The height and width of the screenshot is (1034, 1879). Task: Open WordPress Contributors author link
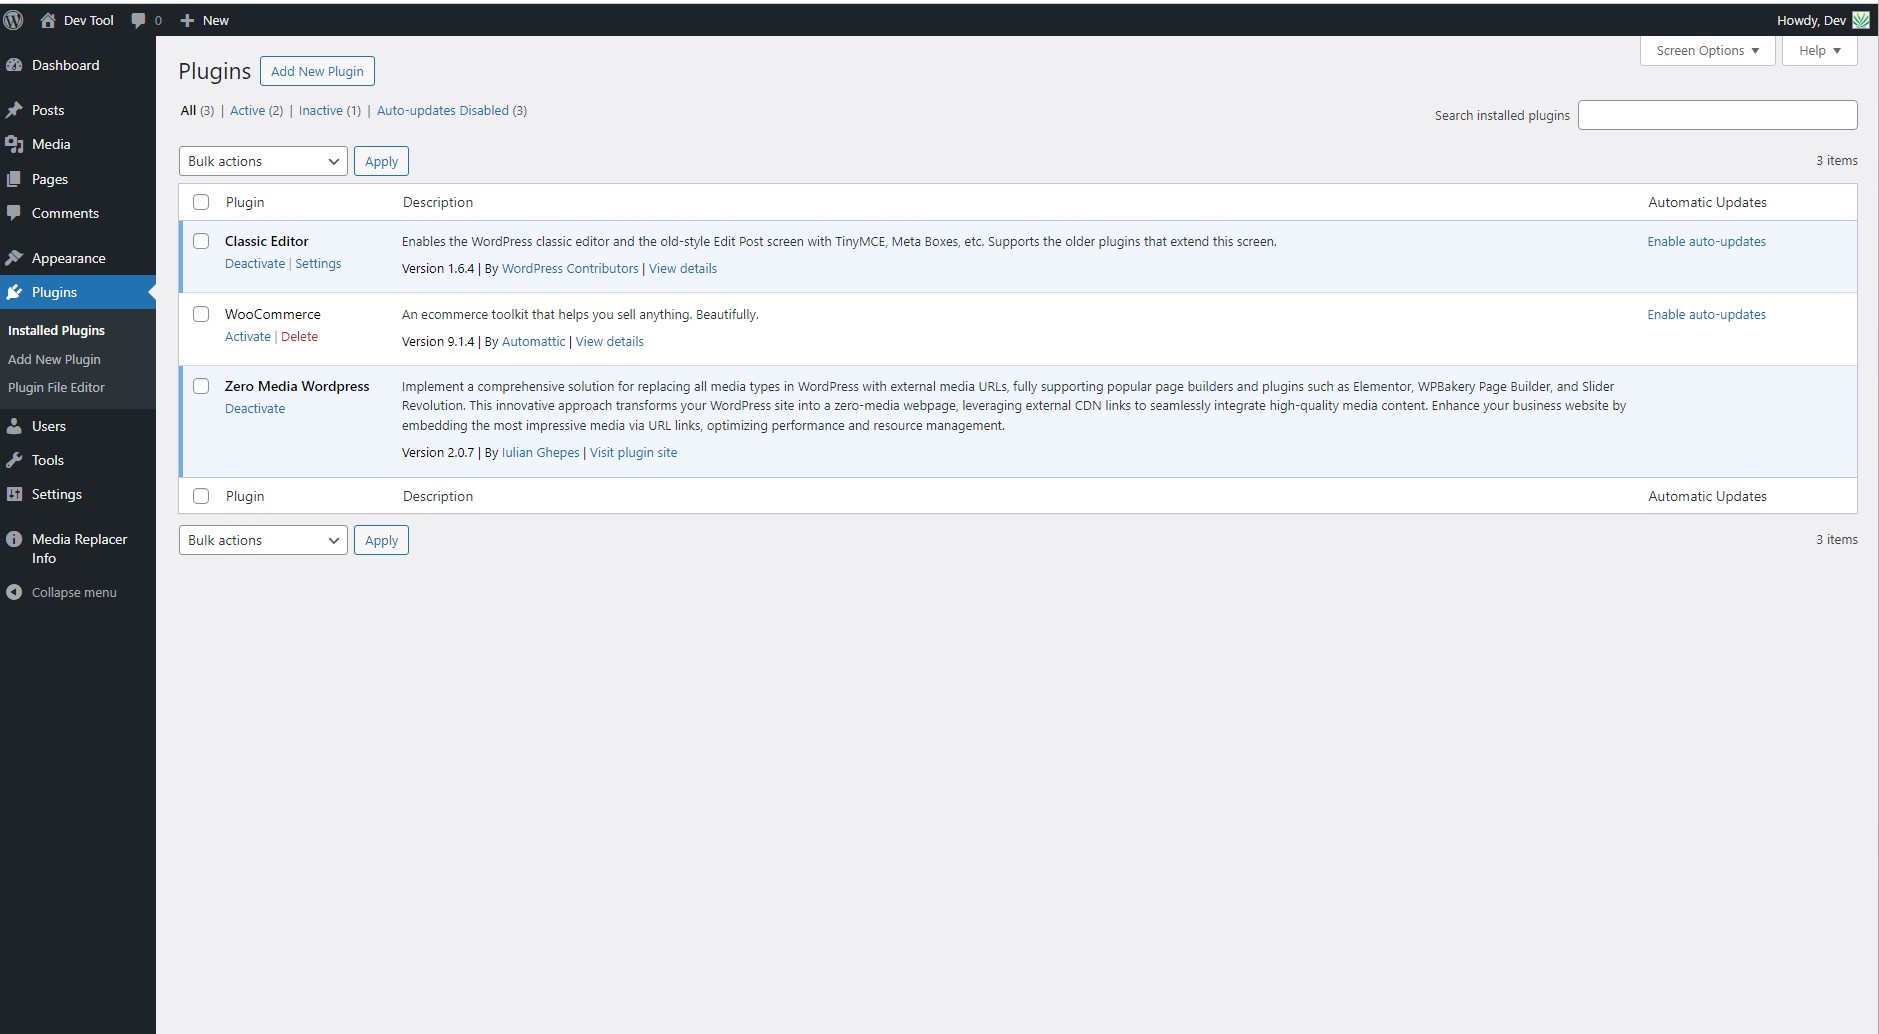pos(570,268)
